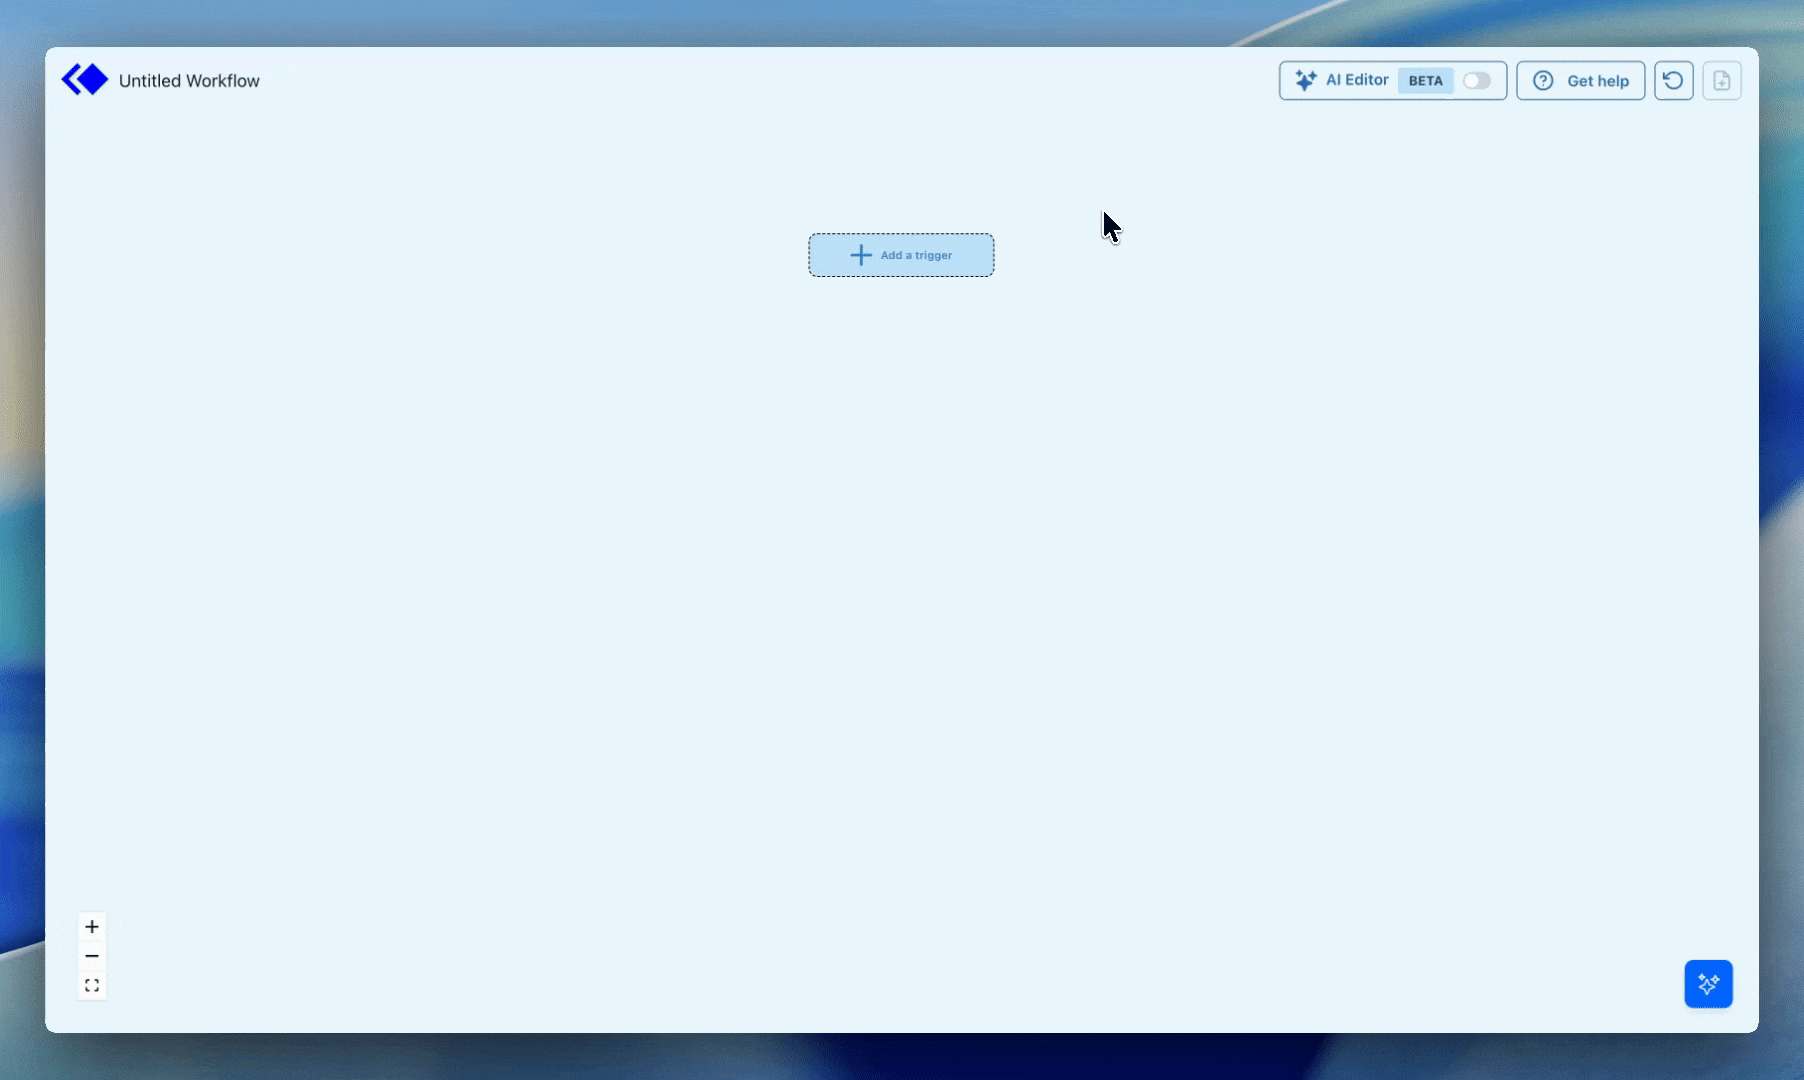Open the Get help button
The height and width of the screenshot is (1080, 1804).
(x=1580, y=81)
